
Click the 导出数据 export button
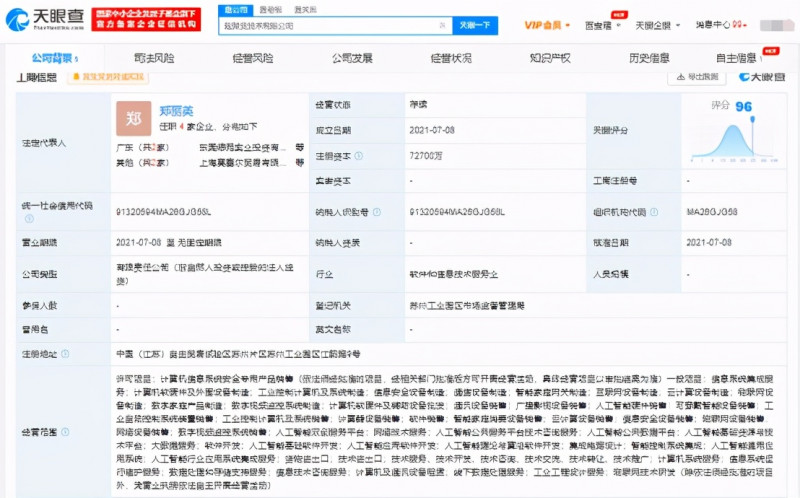tap(700, 76)
